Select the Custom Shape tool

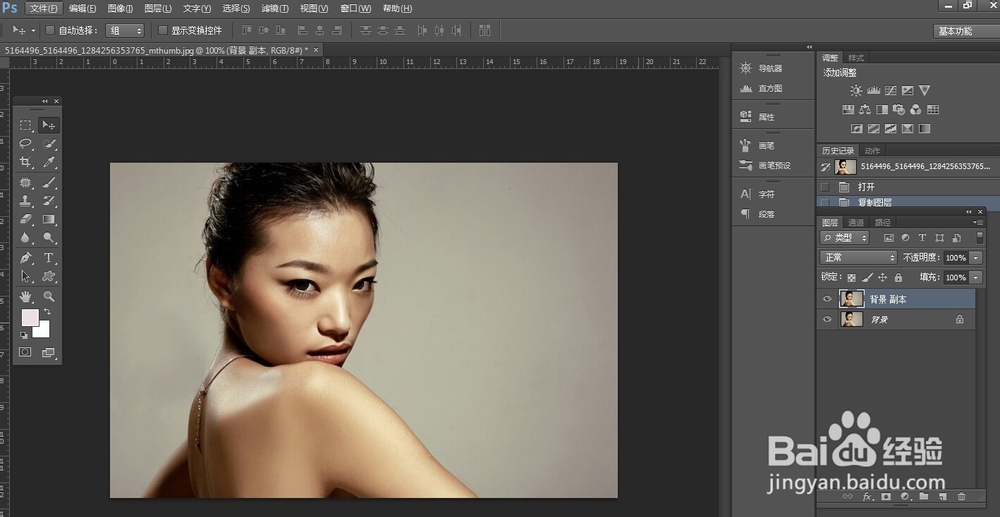[x=48, y=277]
